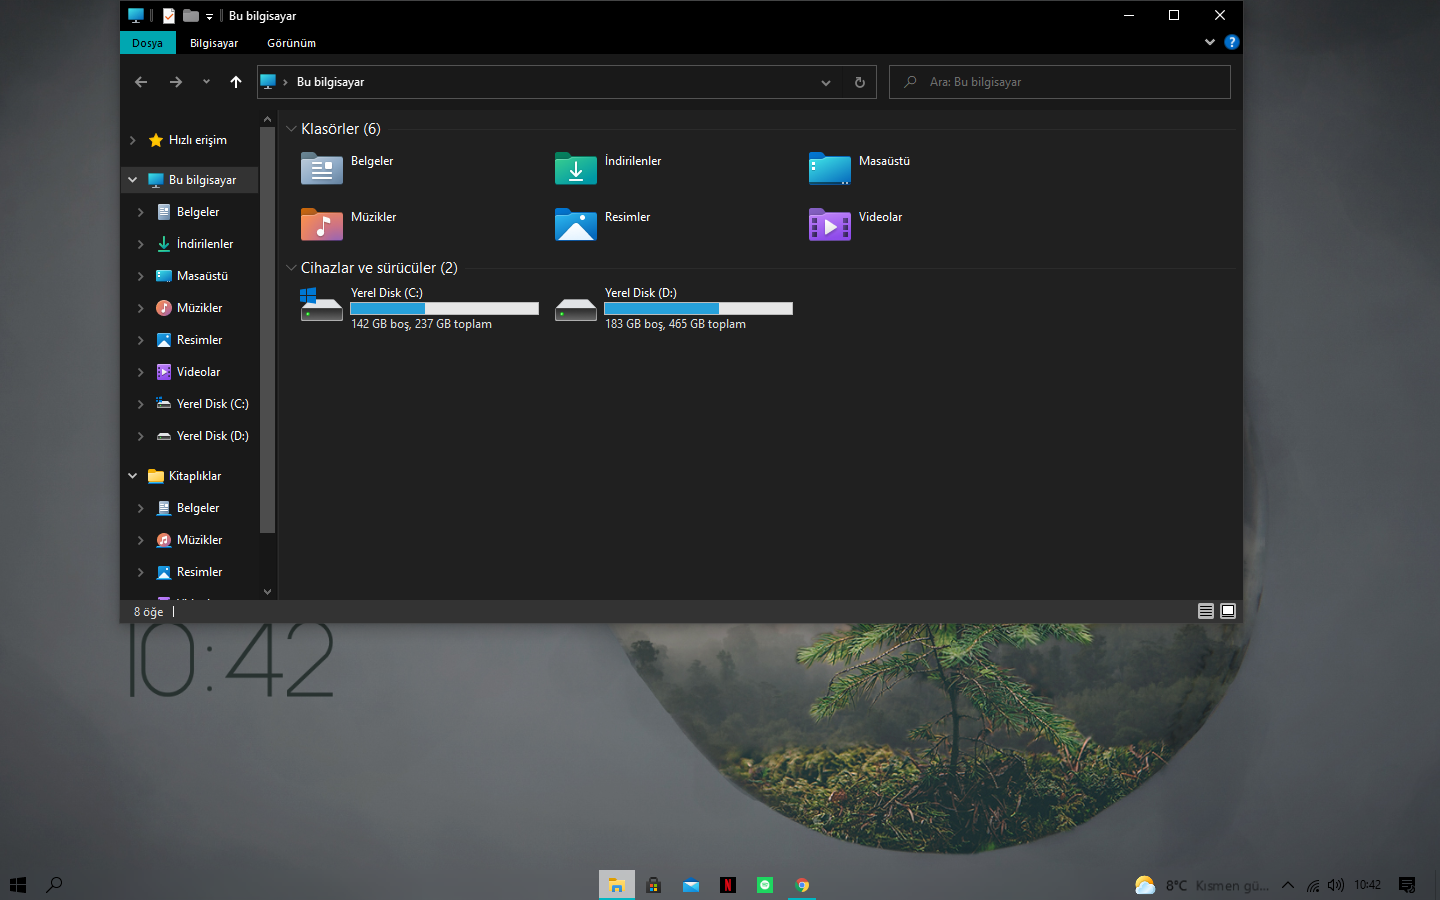Open the address bar history dropdown
The image size is (1440, 900).
[x=826, y=82]
